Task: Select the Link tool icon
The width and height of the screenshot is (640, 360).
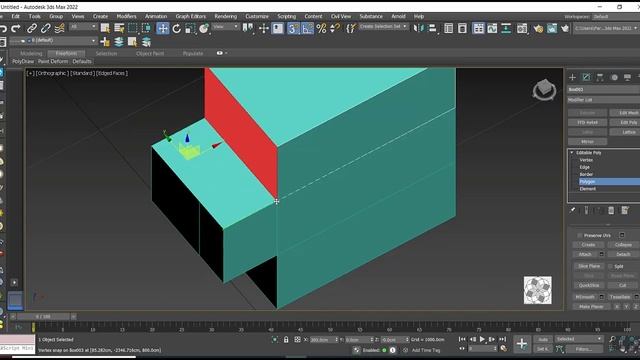Action: (x=32, y=28)
